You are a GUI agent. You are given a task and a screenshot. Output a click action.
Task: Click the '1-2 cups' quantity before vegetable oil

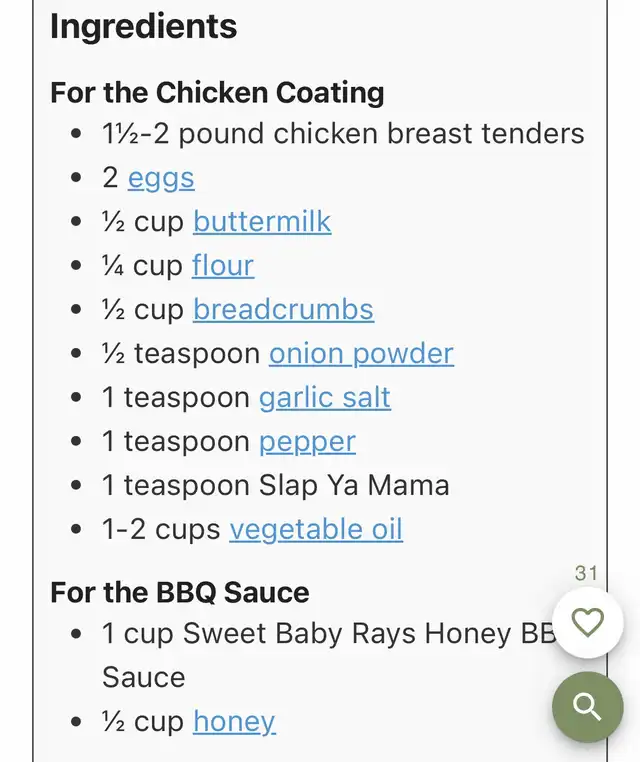click(161, 530)
